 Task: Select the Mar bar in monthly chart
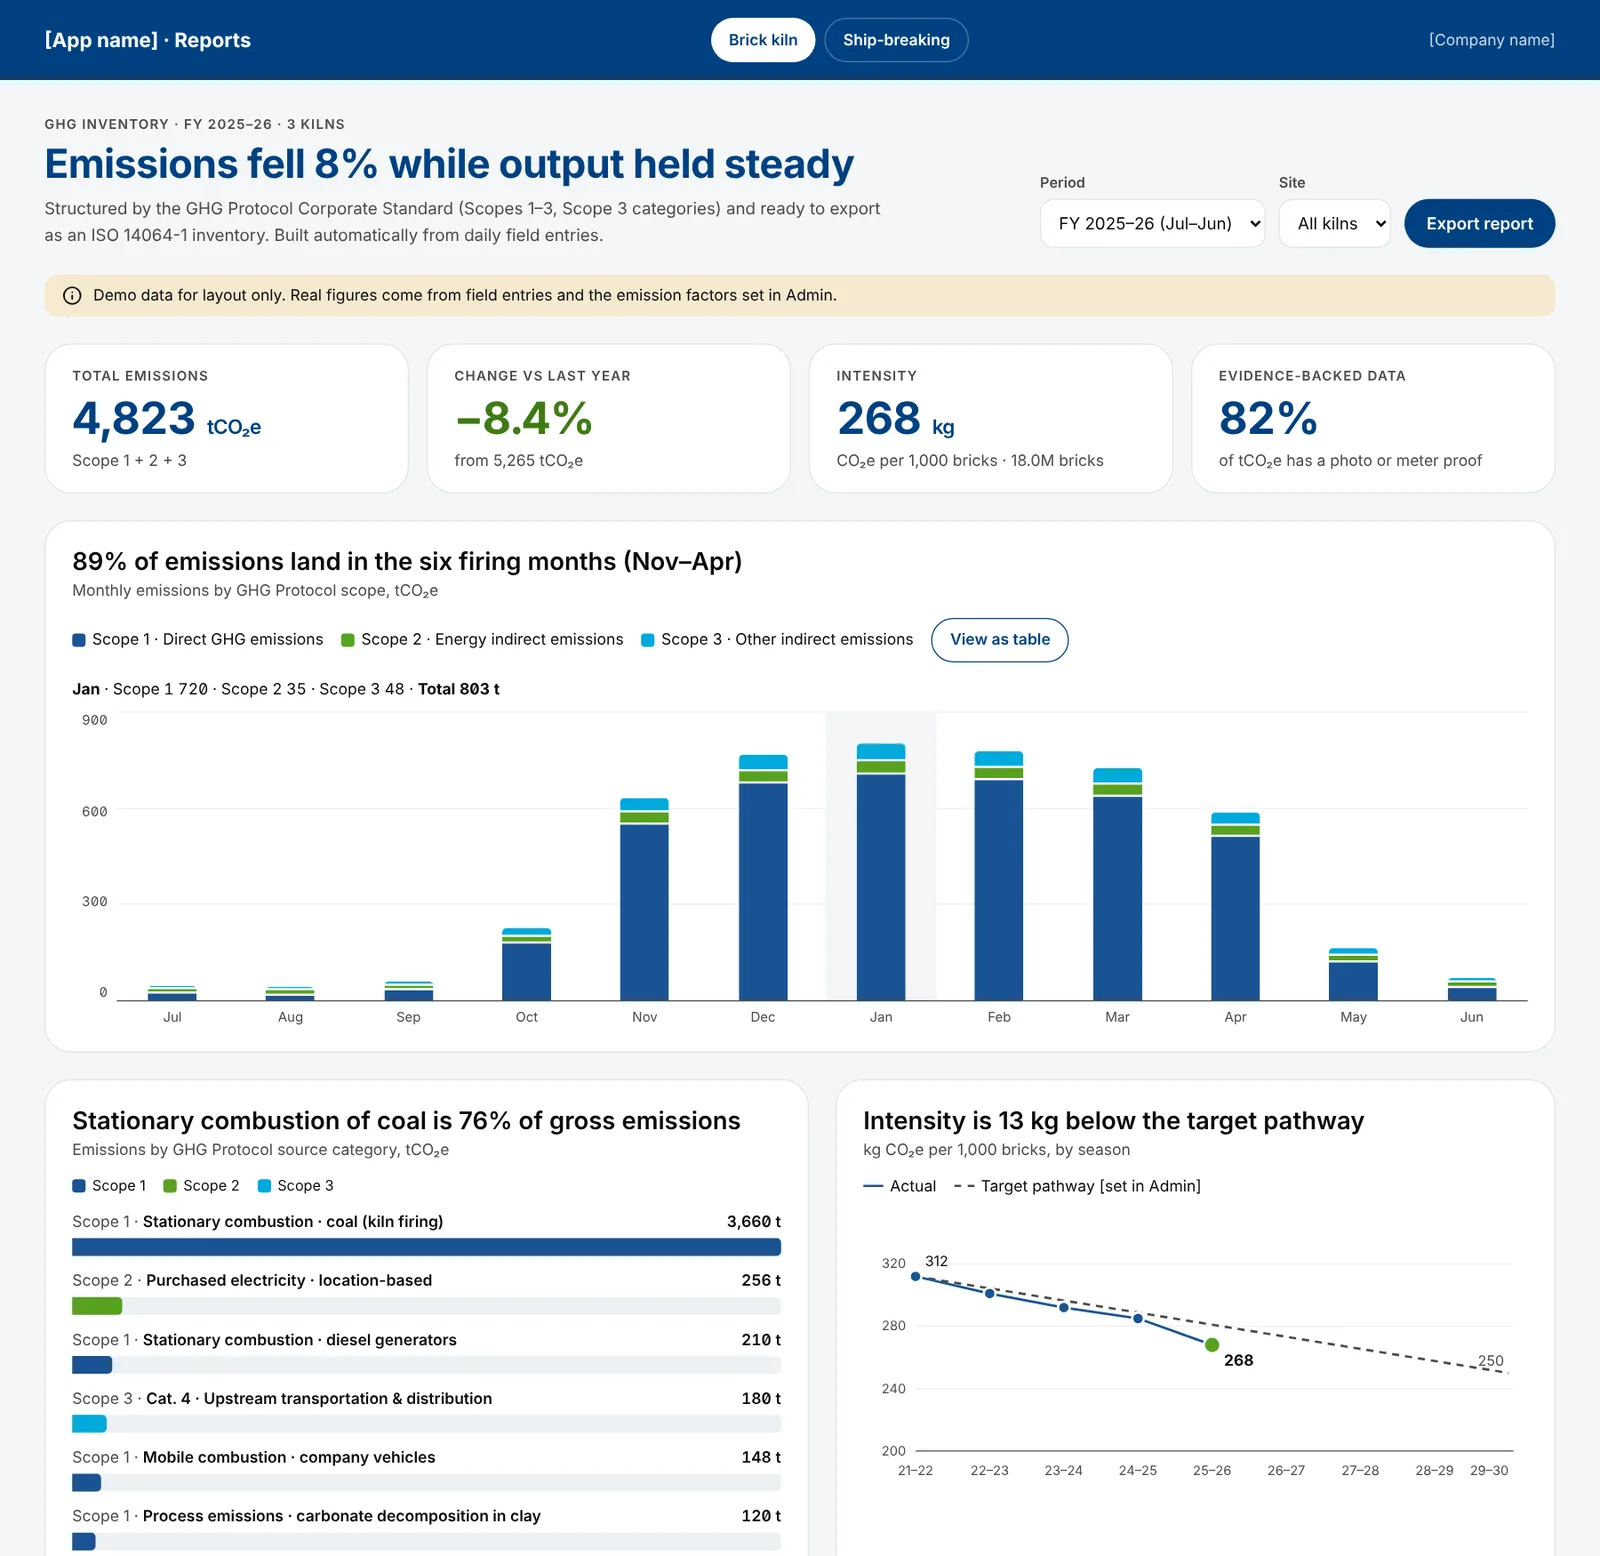point(1117,884)
